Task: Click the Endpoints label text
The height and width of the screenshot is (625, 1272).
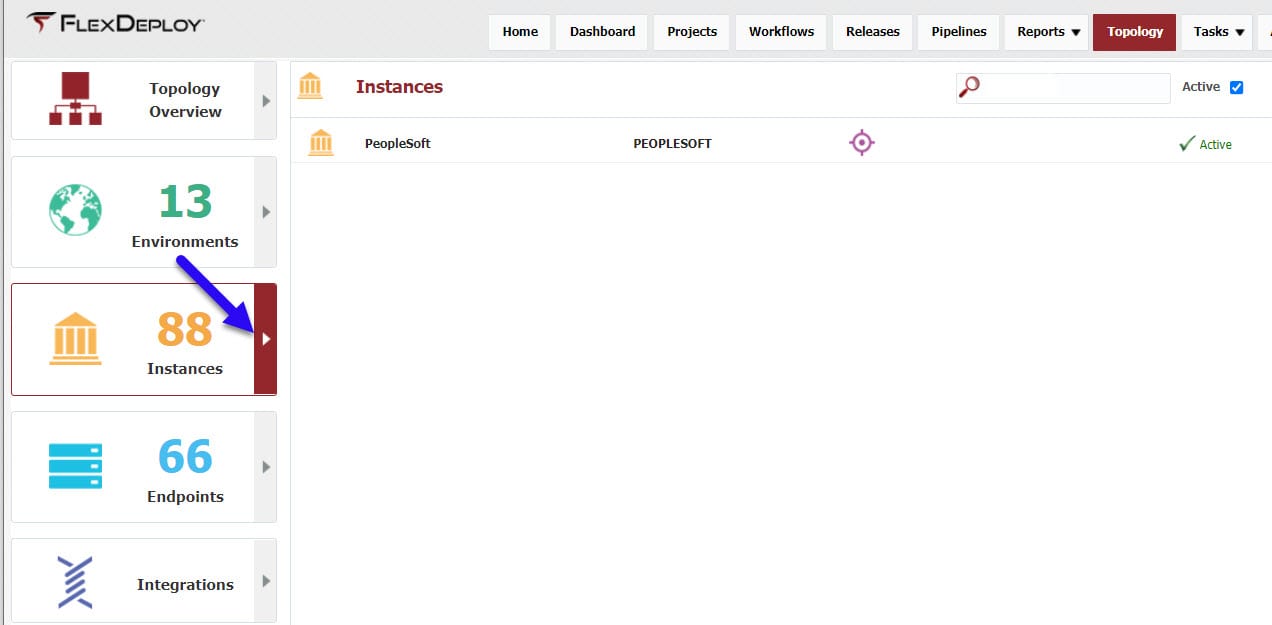Action: point(185,496)
